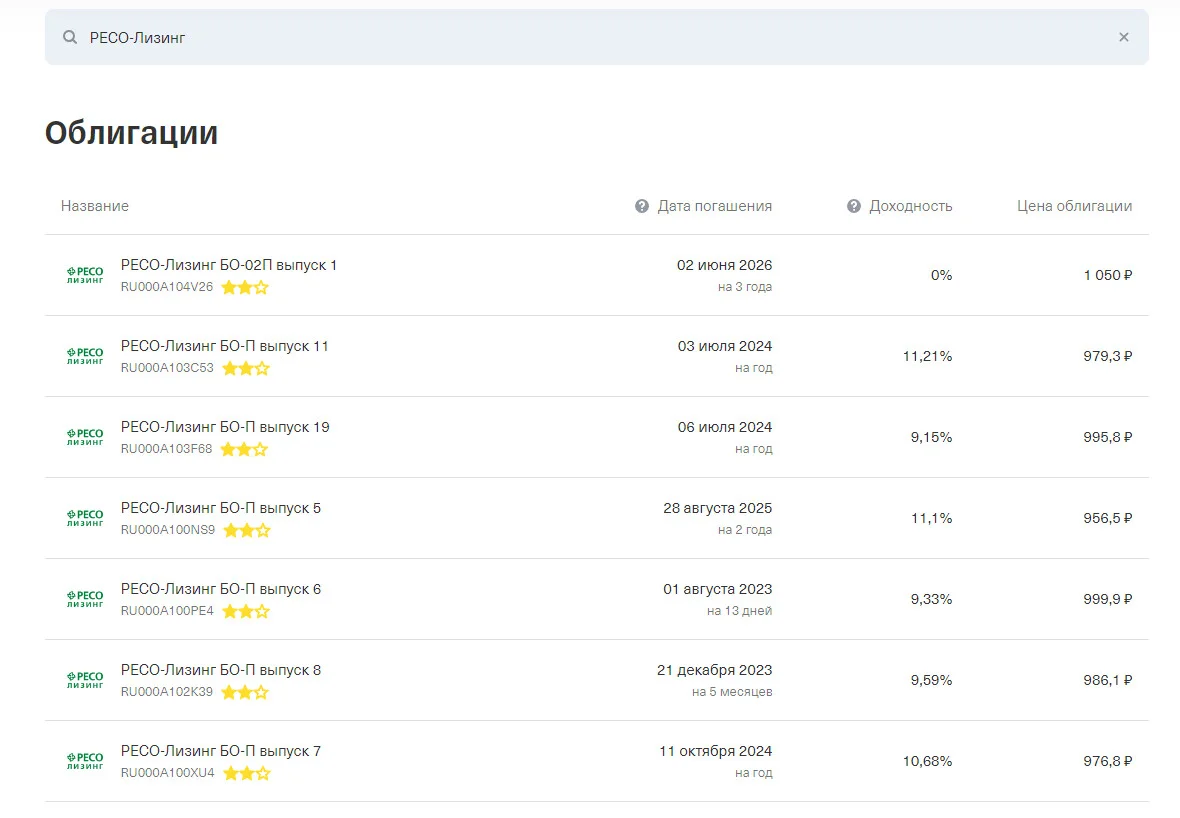
Task: Click РЕСО logo of БО-П выпуск 8
Action: point(85,680)
